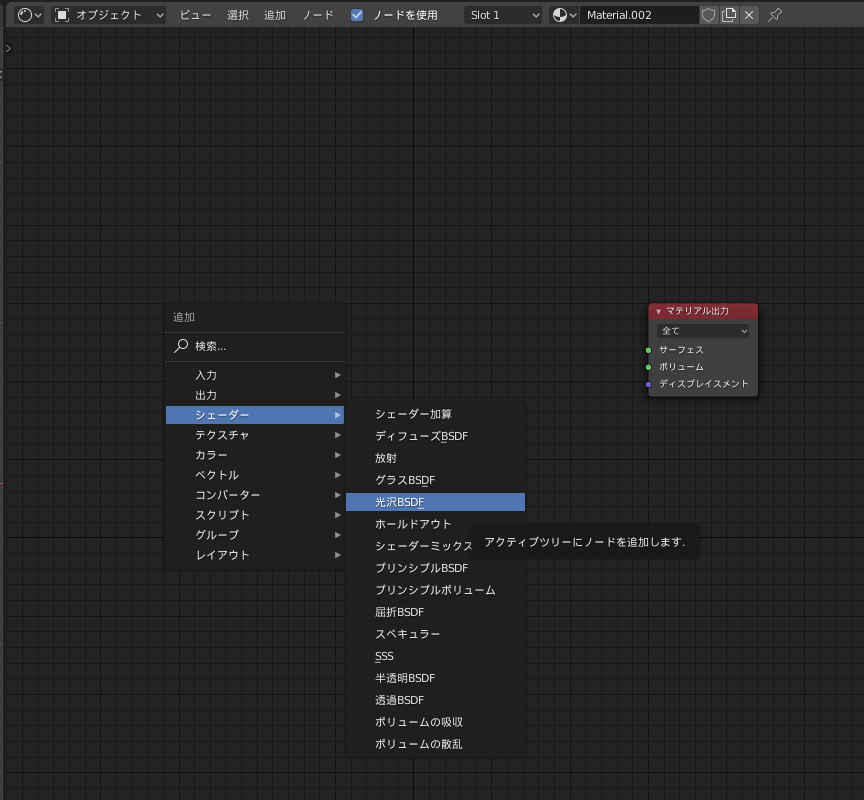The height and width of the screenshot is (800, 864).
Task: Add a 半透明BSDF node
Action: coord(435,678)
